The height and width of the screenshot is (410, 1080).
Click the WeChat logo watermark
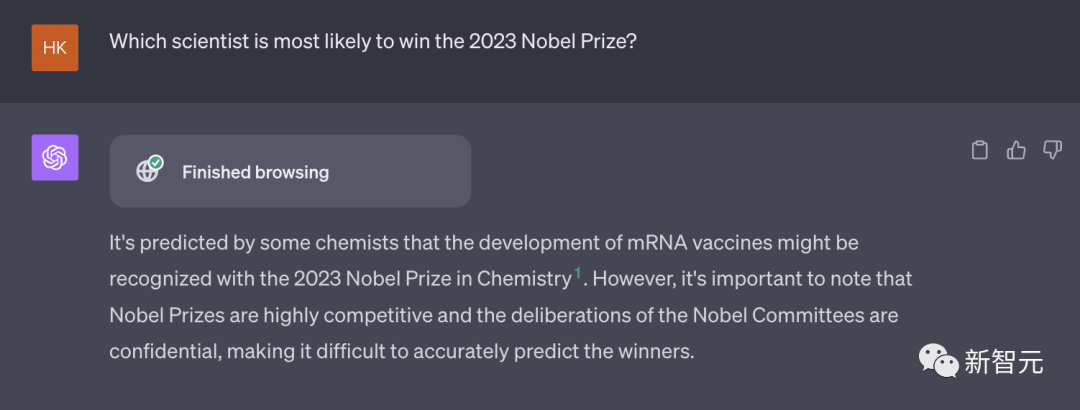(937, 361)
